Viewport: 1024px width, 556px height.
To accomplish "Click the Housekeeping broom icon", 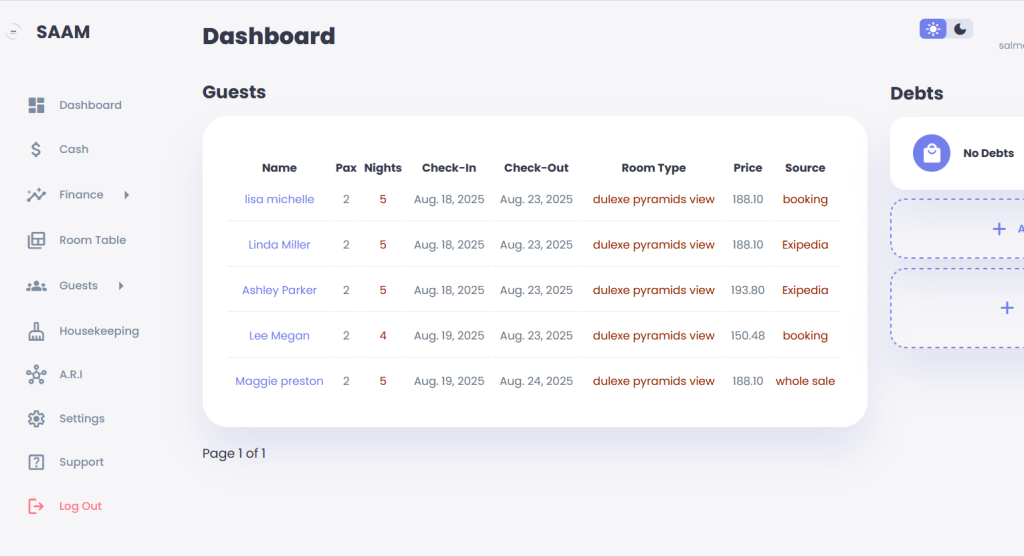I will 36,331.
